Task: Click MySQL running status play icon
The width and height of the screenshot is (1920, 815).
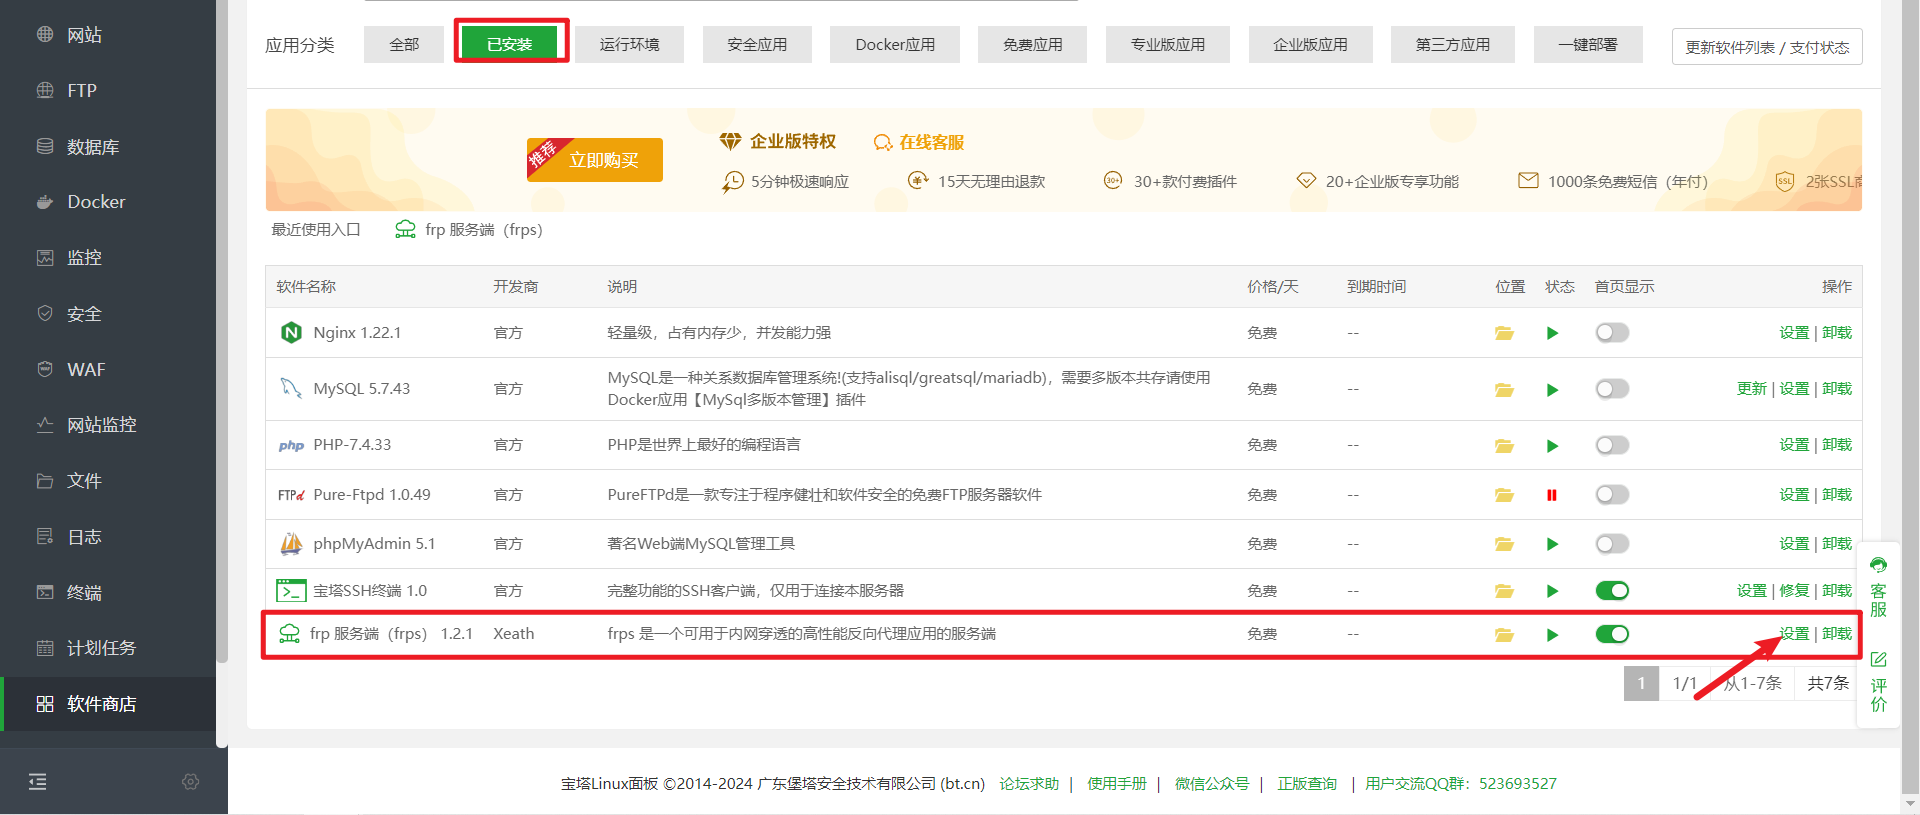Action: pyautogui.click(x=1552, y=389)
